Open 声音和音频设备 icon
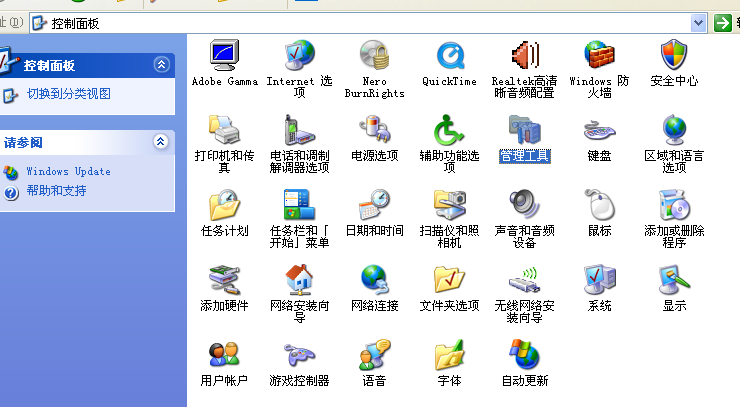The image size is (740, 407). click(x=524, y=206)
